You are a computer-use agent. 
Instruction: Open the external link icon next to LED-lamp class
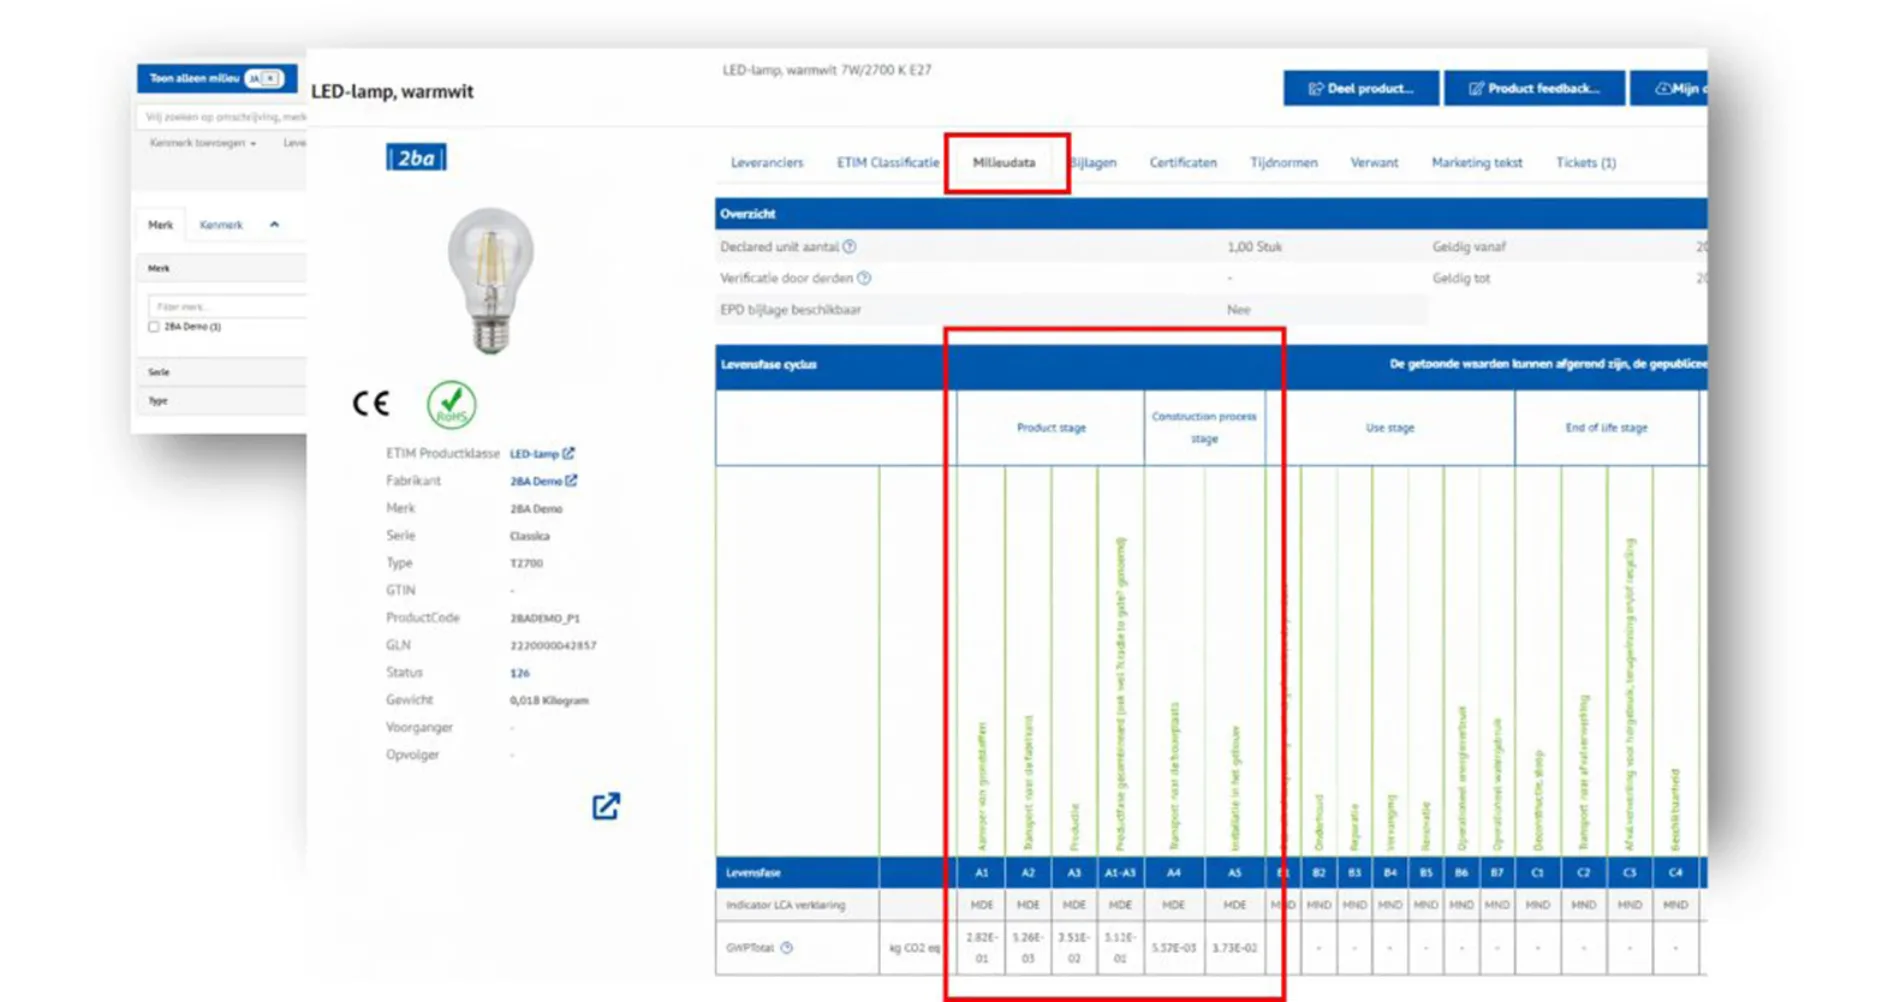coord(568,453)
